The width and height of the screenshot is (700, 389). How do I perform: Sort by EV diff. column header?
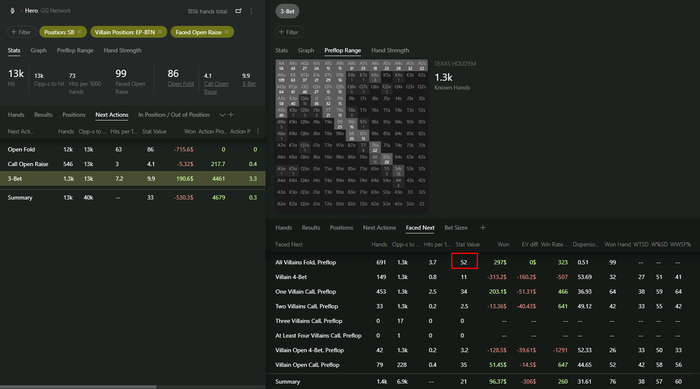[x=529, y=245]
